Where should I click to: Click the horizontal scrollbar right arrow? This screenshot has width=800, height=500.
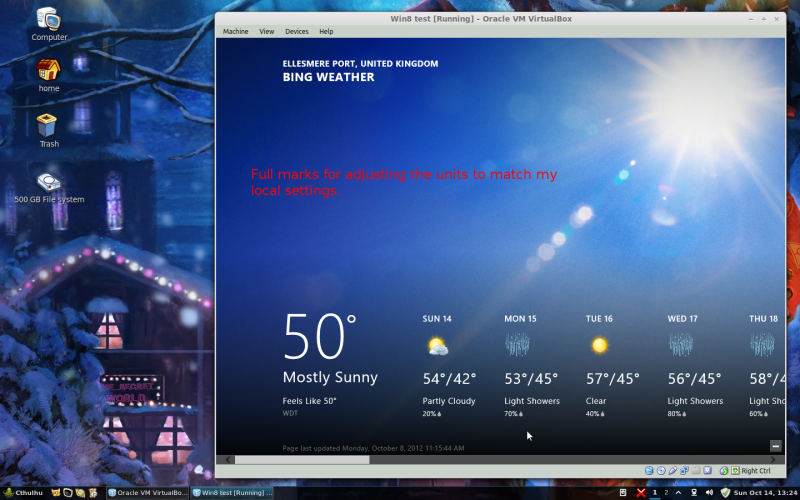[772, 460]
